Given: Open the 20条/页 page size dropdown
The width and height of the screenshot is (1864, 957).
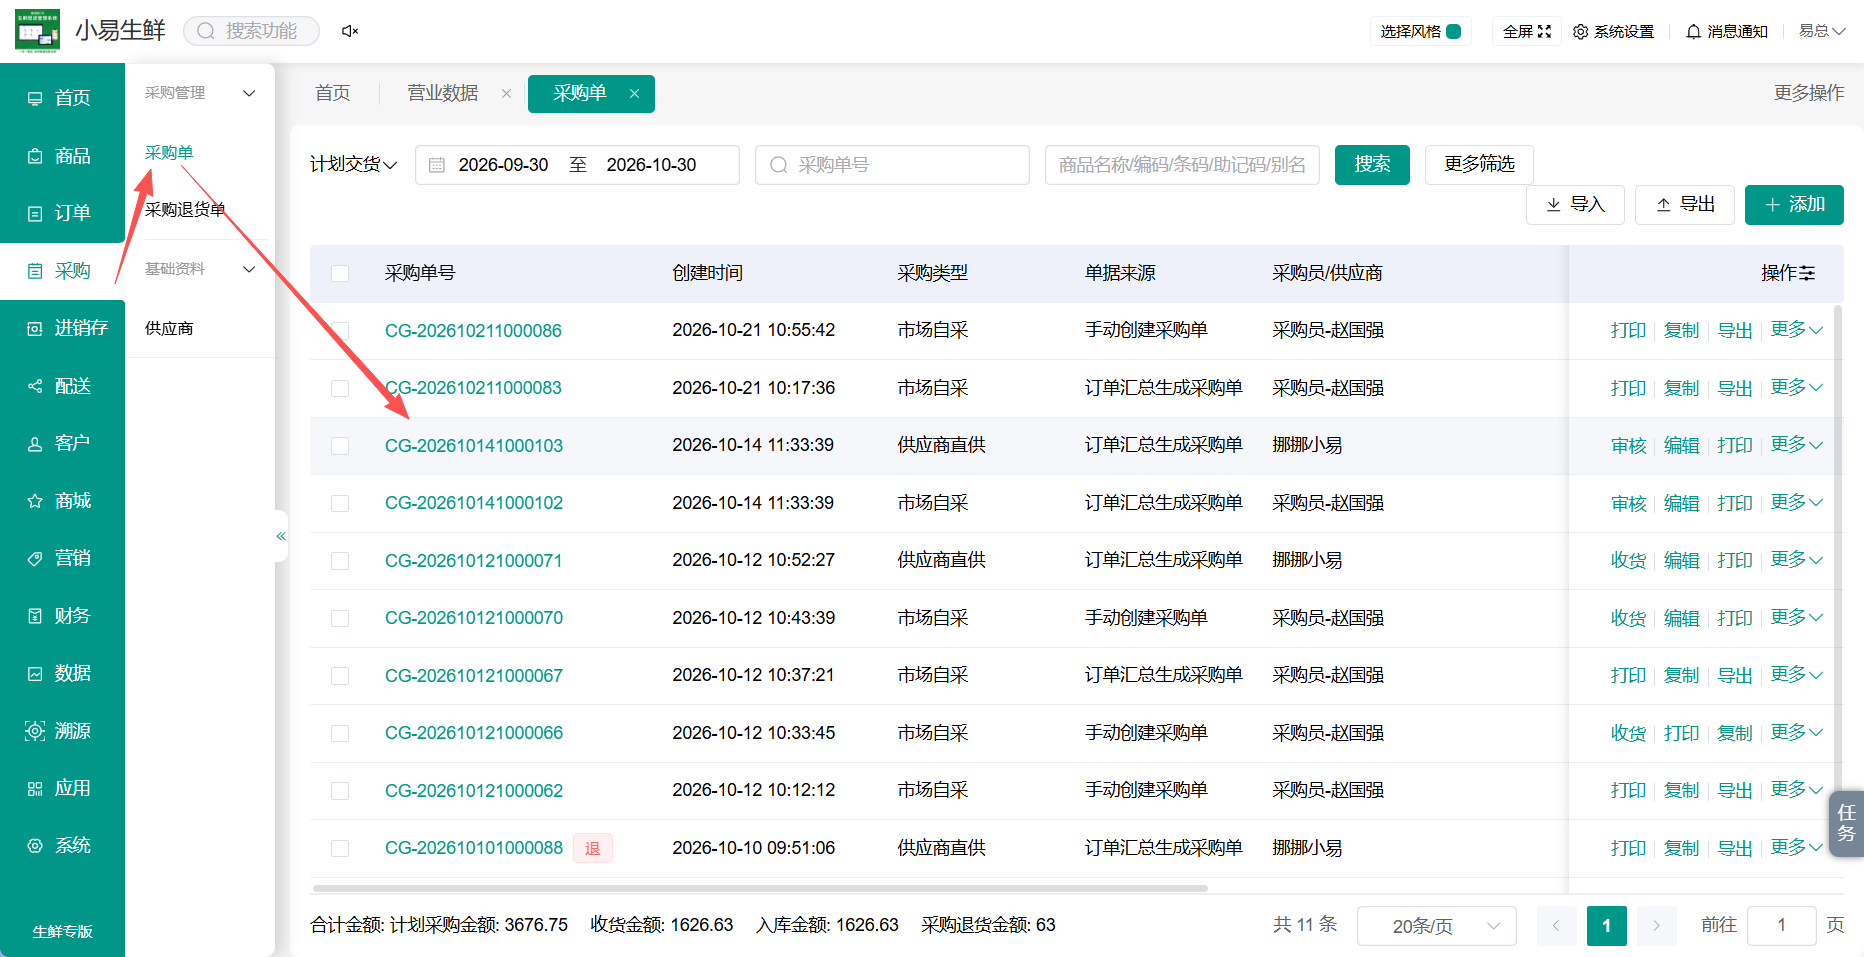Looking at the screenshot, I should coord(1436,926).
